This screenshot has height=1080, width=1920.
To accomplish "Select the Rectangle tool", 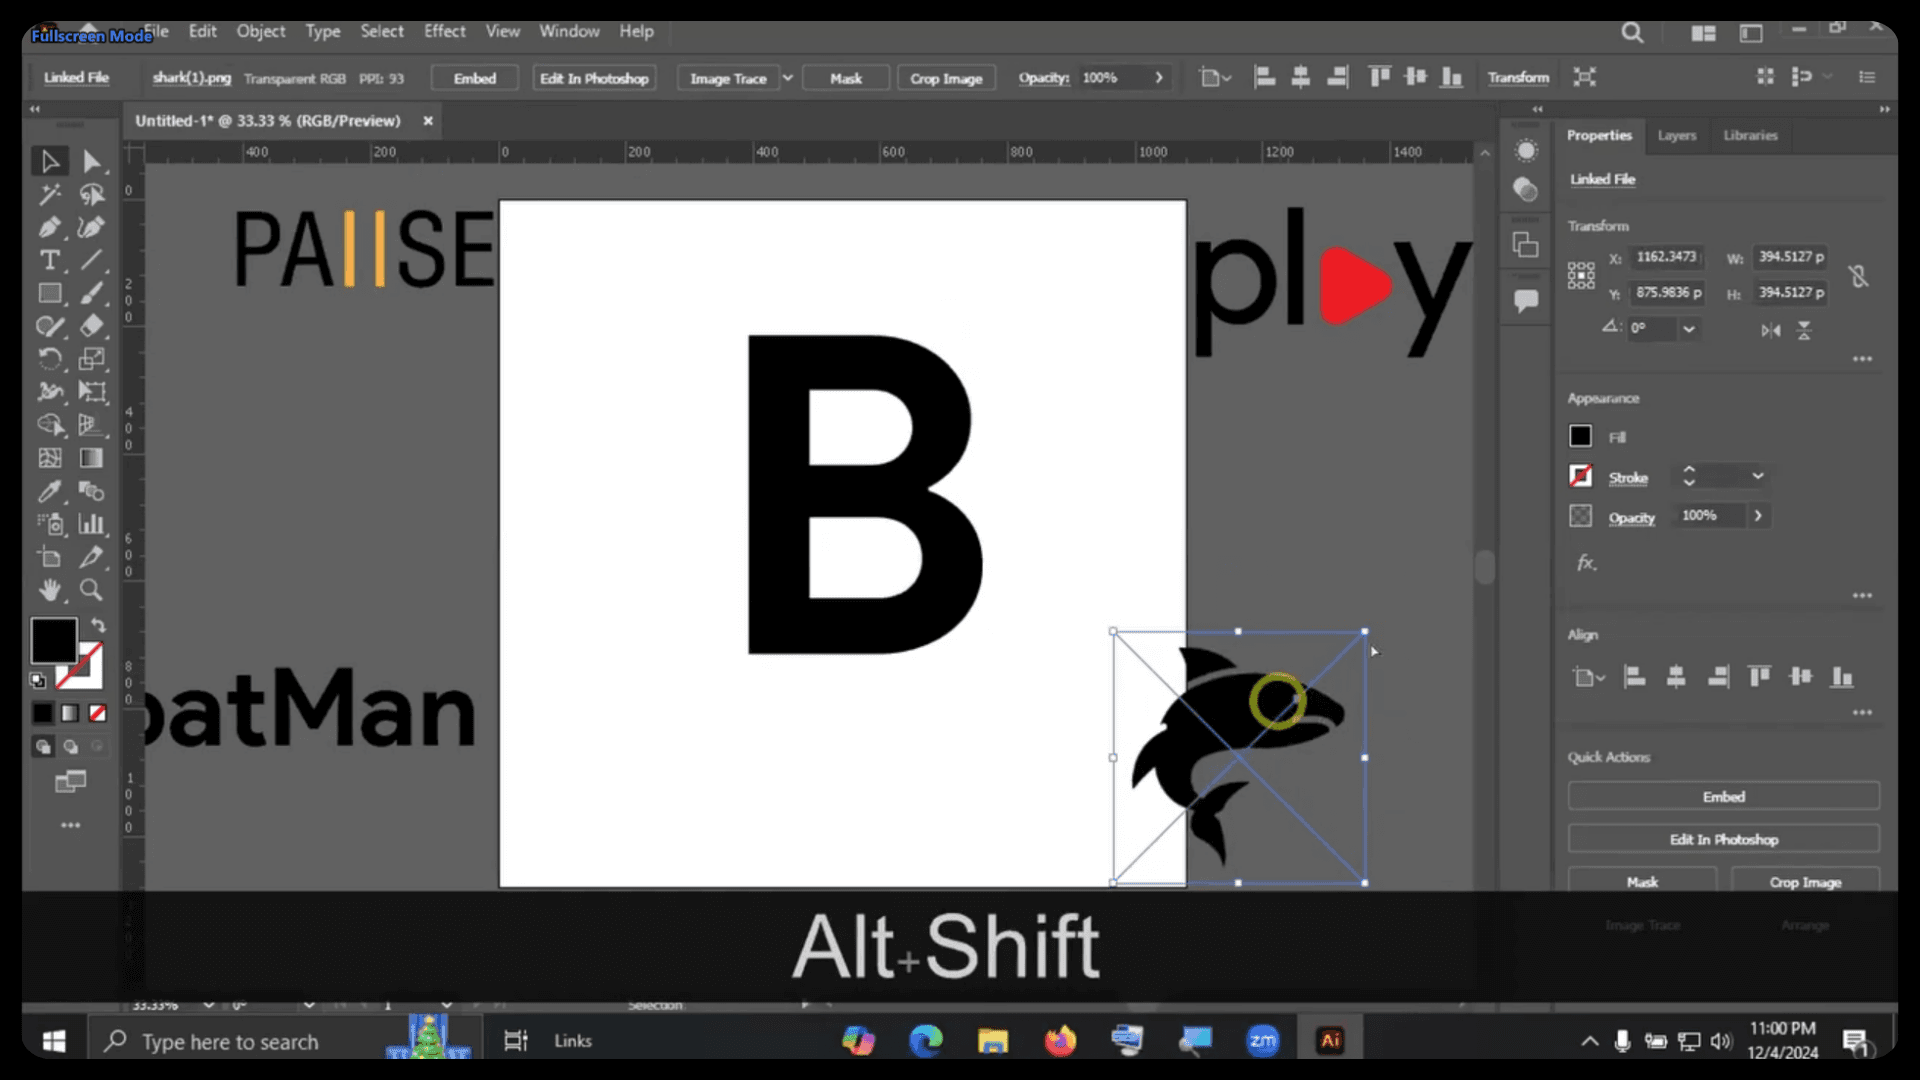I will 49,293.
